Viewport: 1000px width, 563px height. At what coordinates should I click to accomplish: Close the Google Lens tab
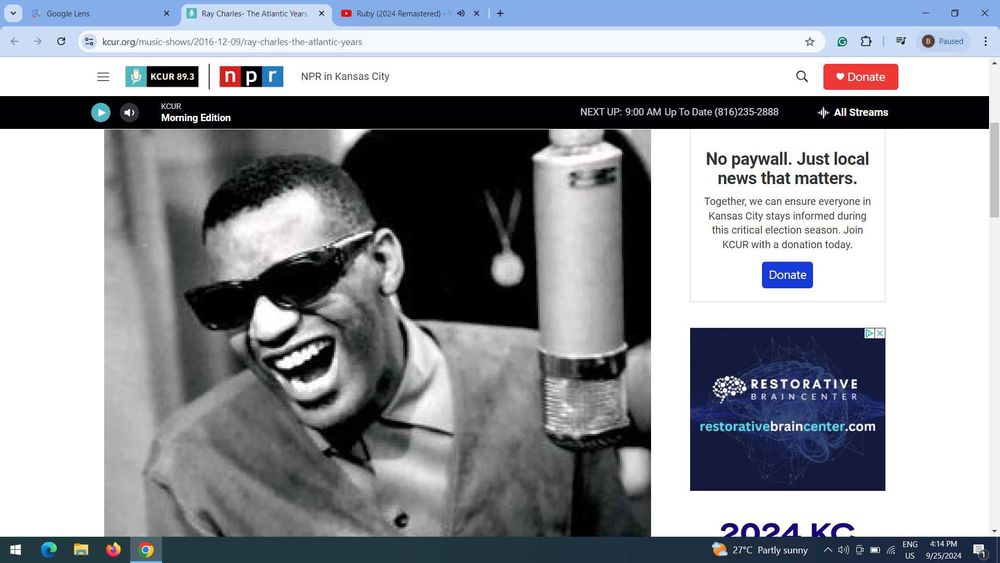click(x=166, y=13)
